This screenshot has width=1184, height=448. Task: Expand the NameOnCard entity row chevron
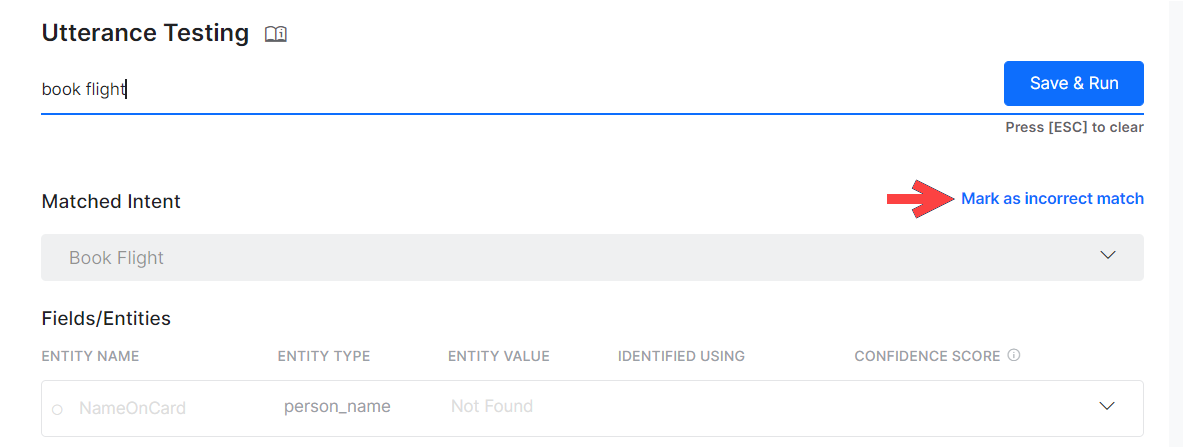pos(1107,406)
